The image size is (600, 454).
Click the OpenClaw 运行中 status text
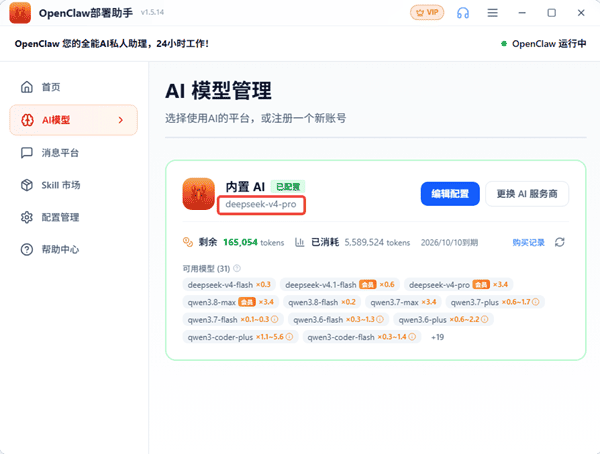click(x=549, y=44)
